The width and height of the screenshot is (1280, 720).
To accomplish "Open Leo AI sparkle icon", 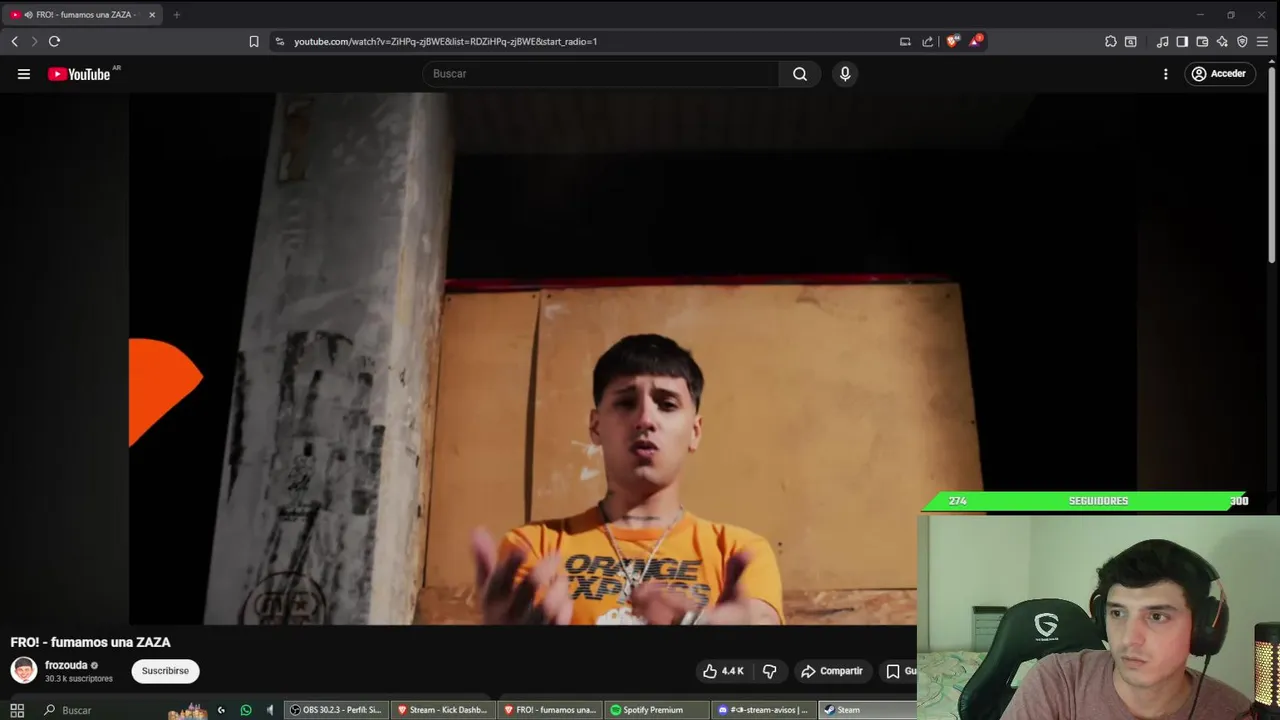I will tap(1222, 41).
